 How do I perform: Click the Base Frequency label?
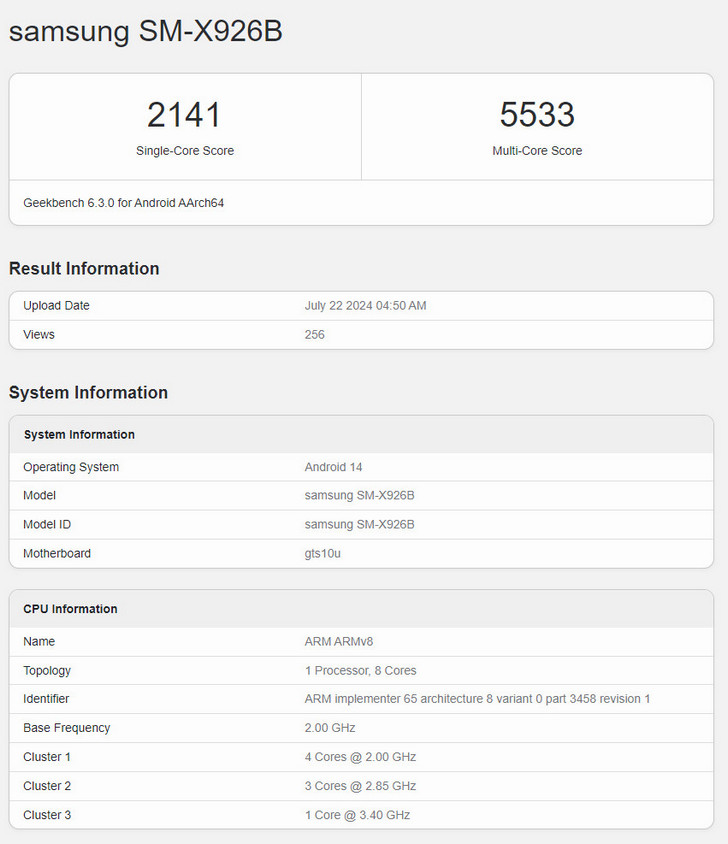tap(66, 728)
